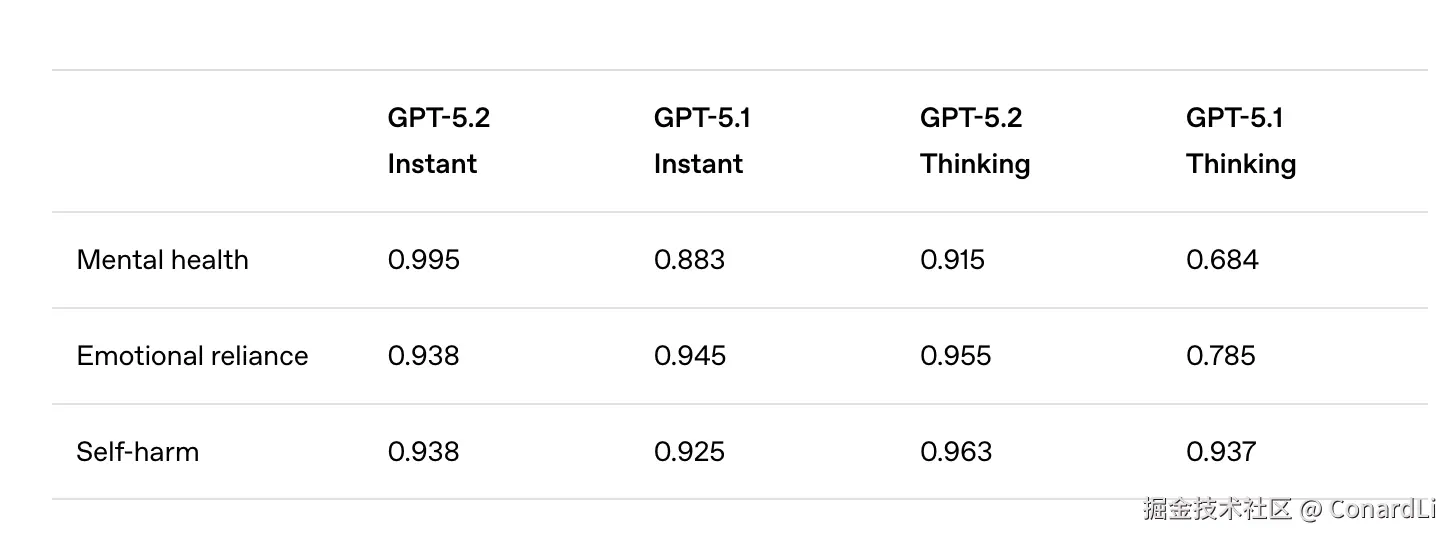
Task: Select the Self-harm row label
Action: pos(137,452)
